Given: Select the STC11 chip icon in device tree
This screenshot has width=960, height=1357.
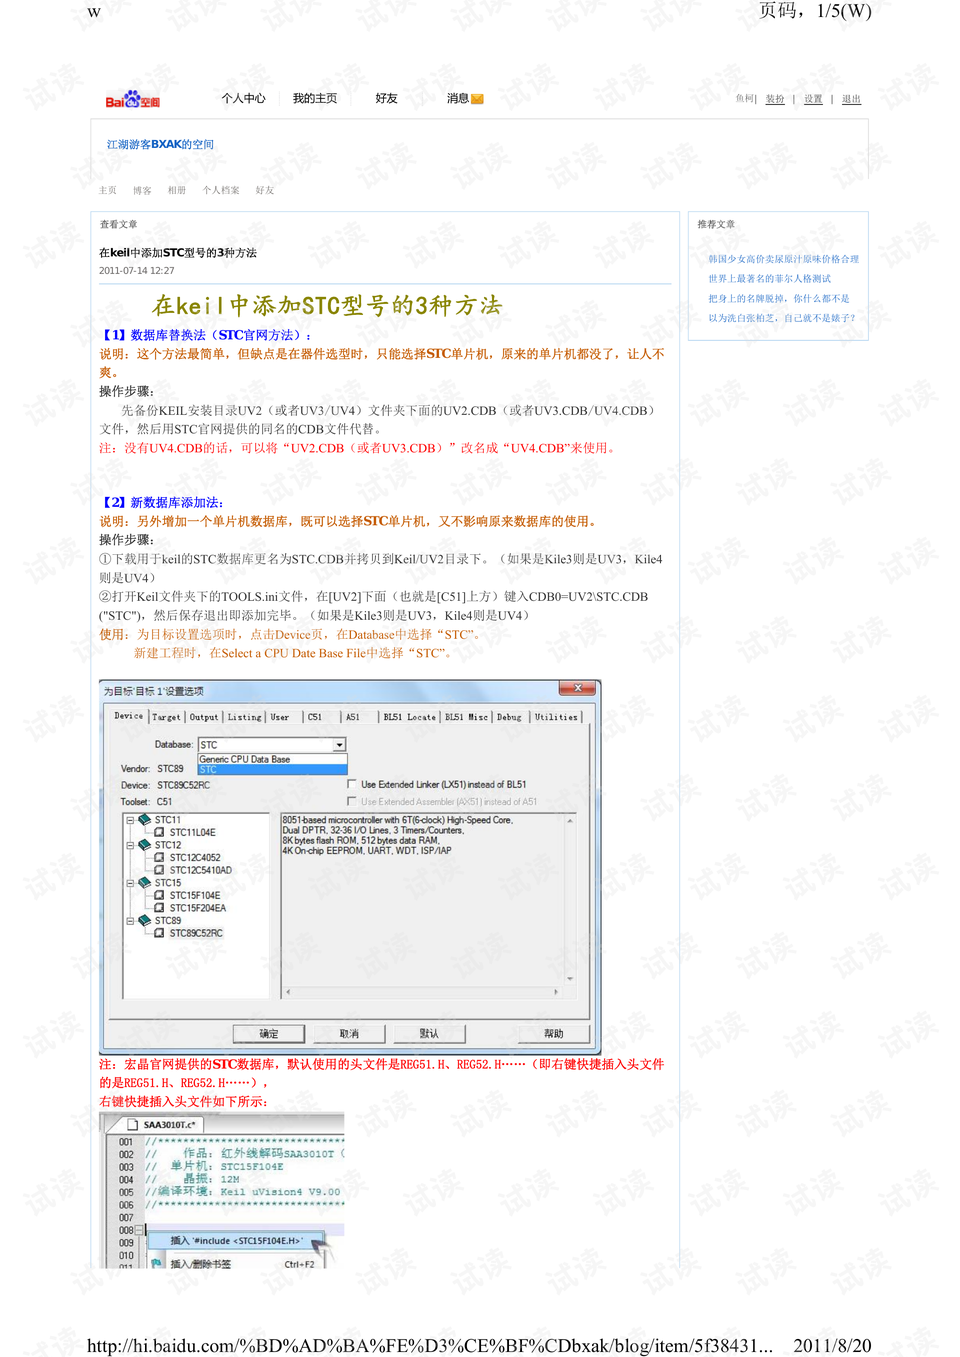Looking at the screenshot, I should pos(145,819).
